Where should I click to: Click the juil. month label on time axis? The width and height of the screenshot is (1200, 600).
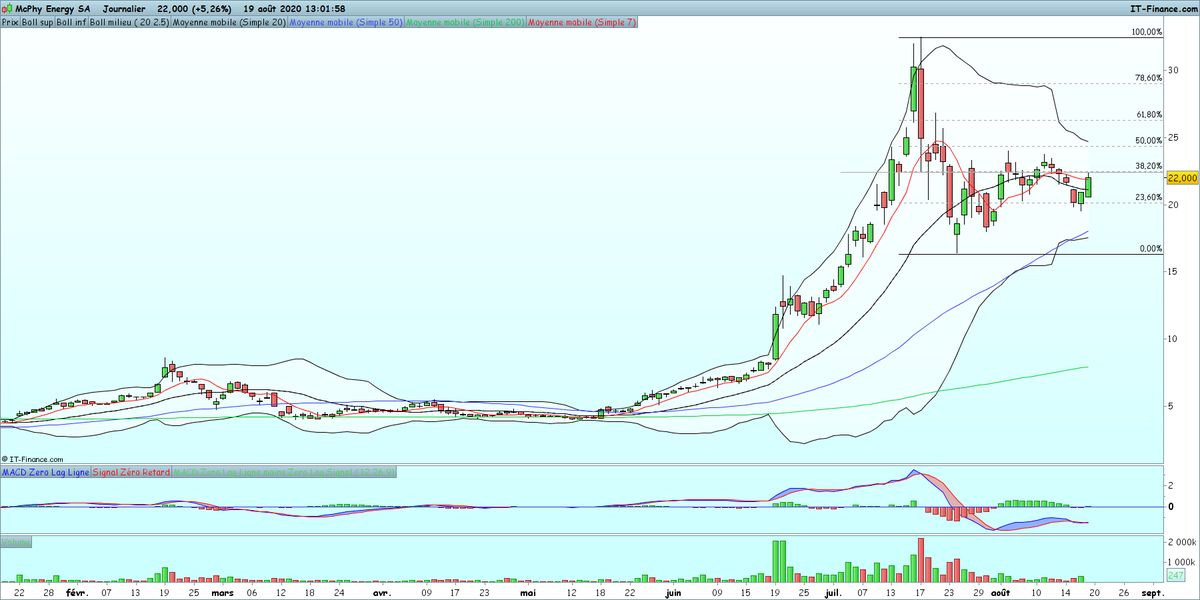coord(834,593)
